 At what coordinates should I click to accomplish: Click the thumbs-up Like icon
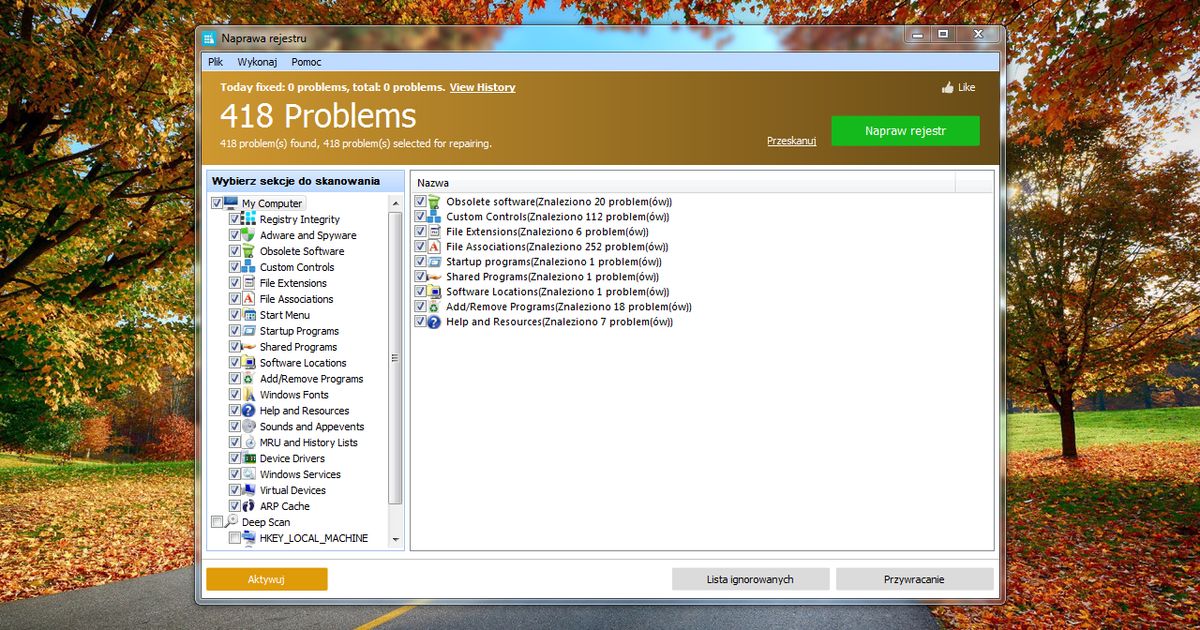[x=947, y=88]
